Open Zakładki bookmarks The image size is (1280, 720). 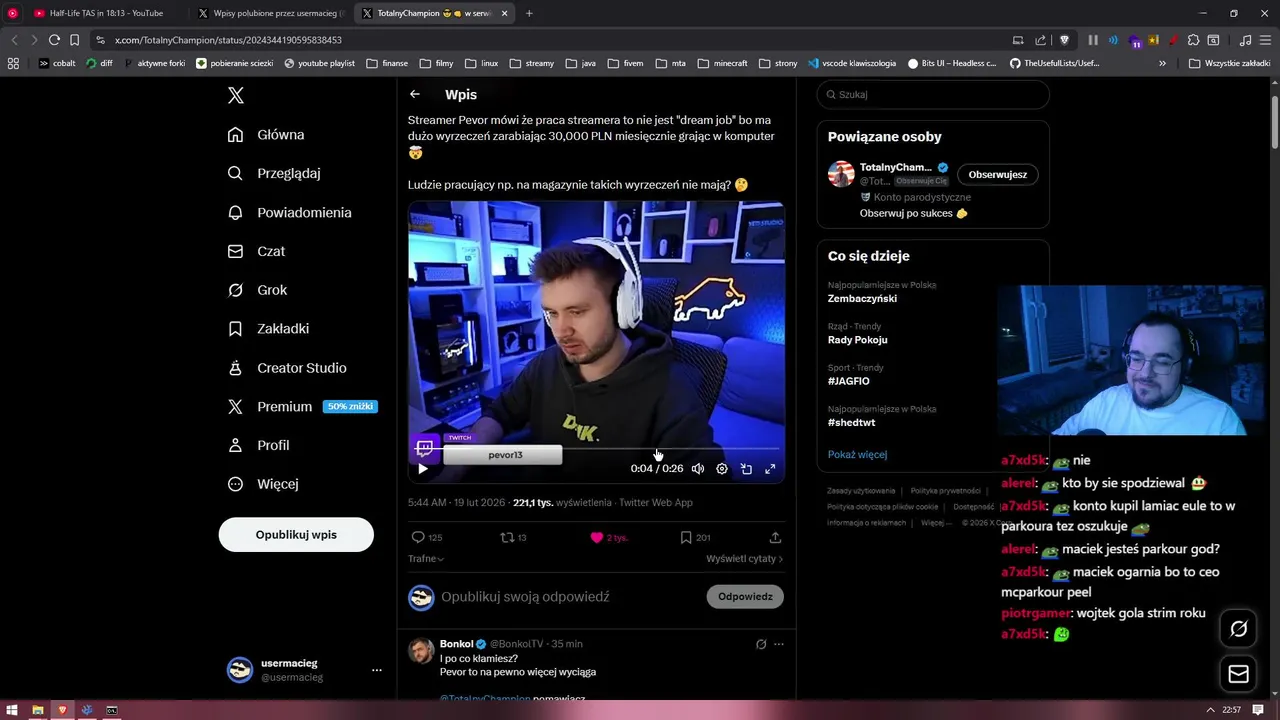[x=268, y=328]
